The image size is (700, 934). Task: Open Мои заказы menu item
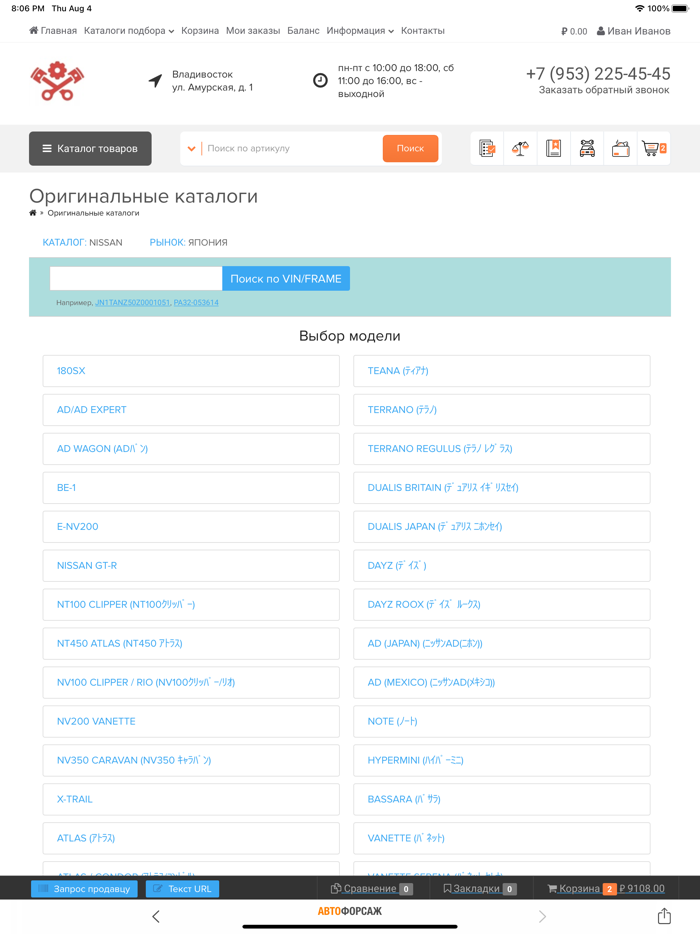pyautogui.click(x=253, y=31)
